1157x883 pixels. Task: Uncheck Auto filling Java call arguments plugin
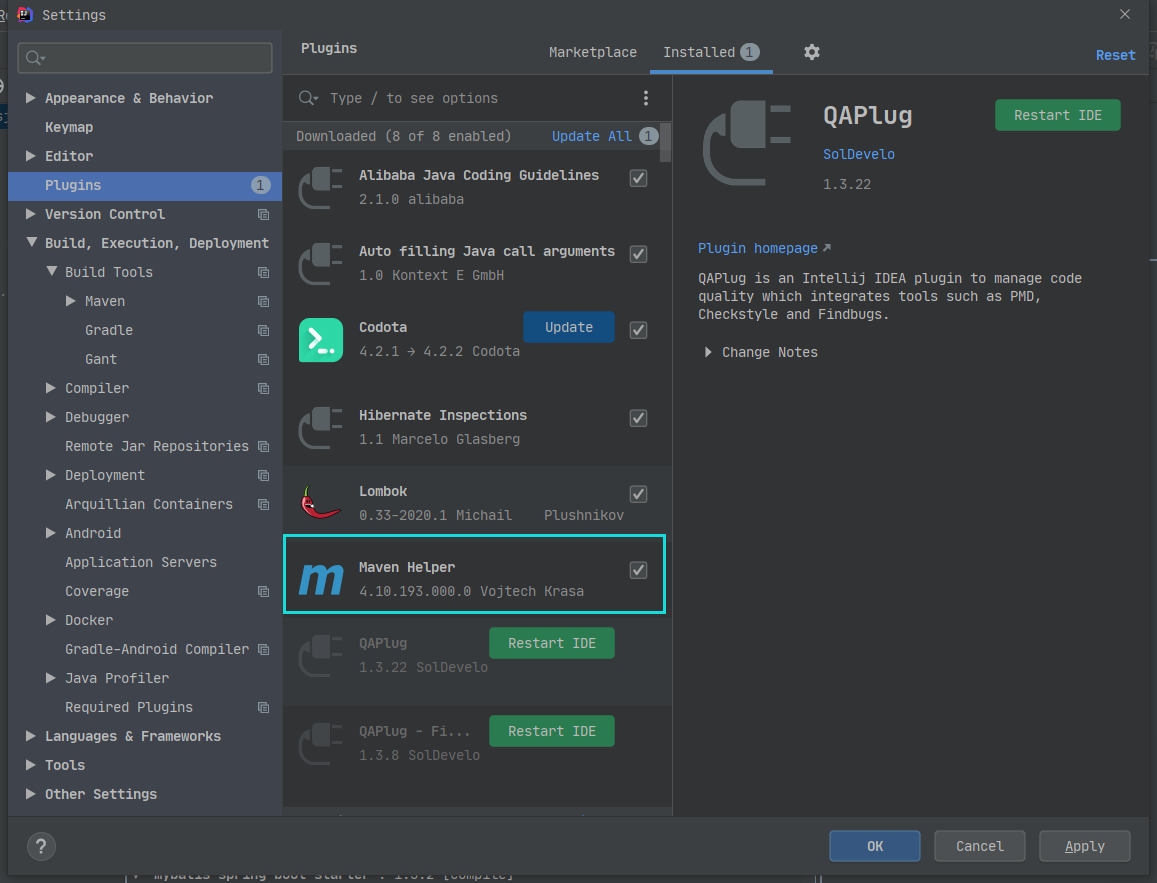638,254
